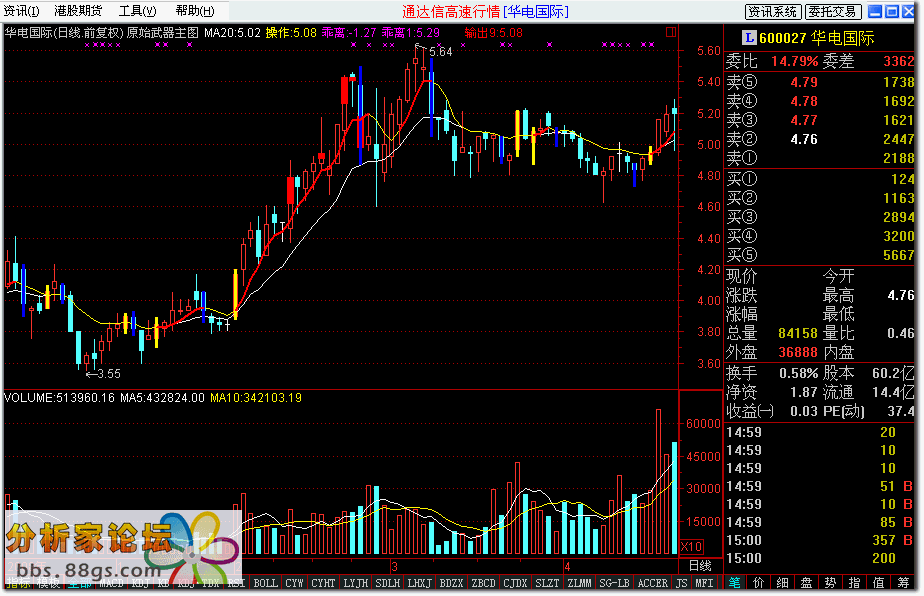The height and width of the screenshot is (596, 924).
Task: Click the MA20:5.02 indicator label
Action: pyautogui.click(x=232, y=32)
